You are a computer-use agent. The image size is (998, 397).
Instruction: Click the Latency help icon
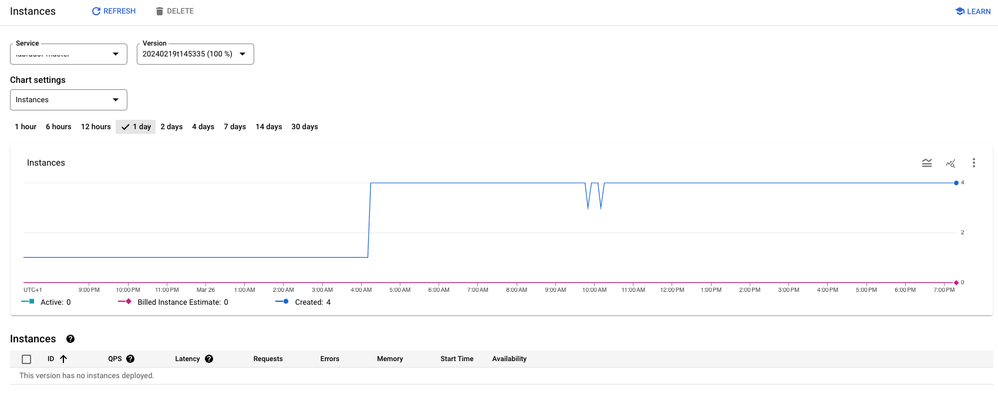(x=209, y=359)
